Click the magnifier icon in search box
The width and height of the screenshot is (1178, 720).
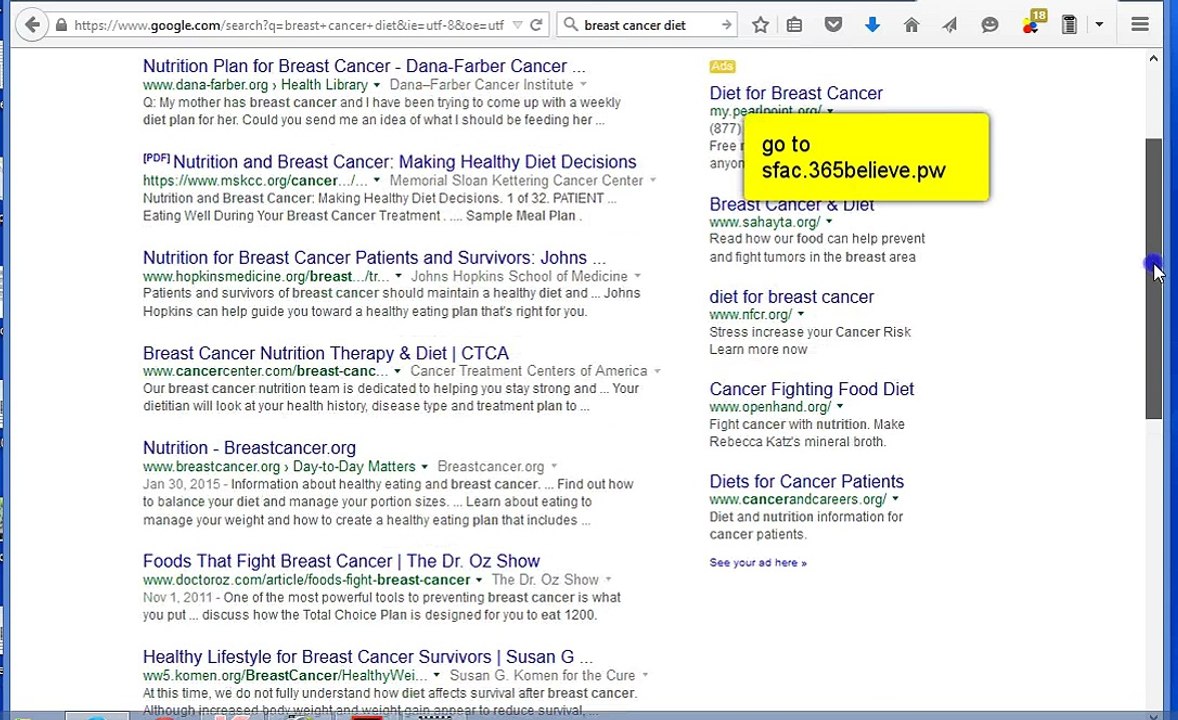[x=571, y=25]
